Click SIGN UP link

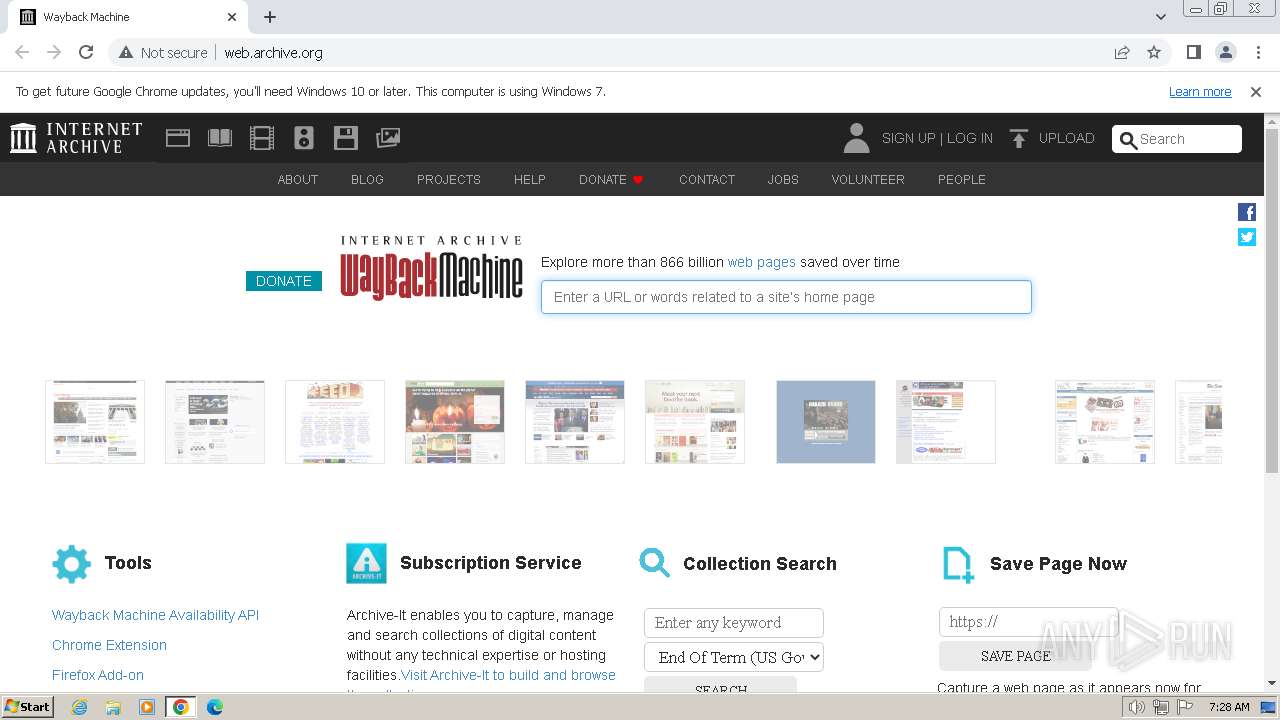tap(908, 138)
